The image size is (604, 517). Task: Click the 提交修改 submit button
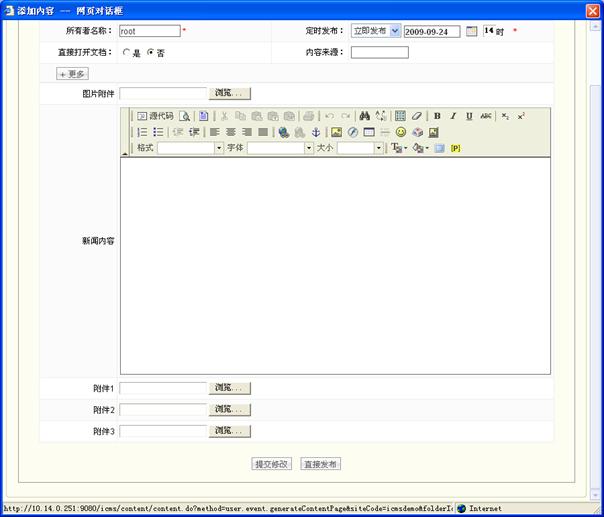(271, 464)
